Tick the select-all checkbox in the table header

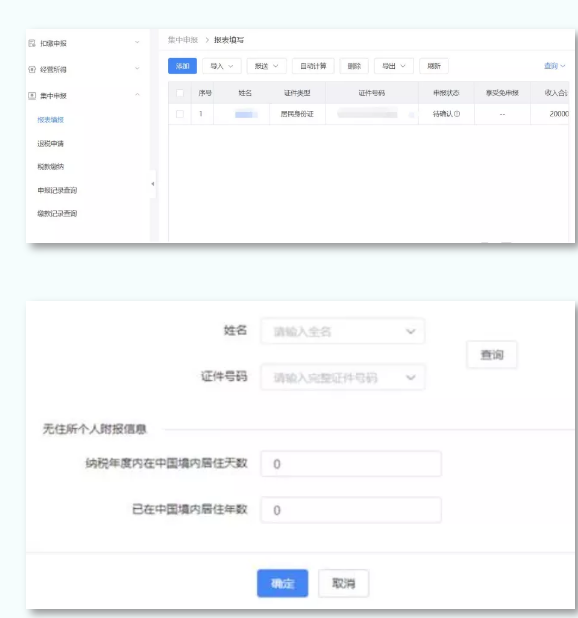(x=180, y=93)
